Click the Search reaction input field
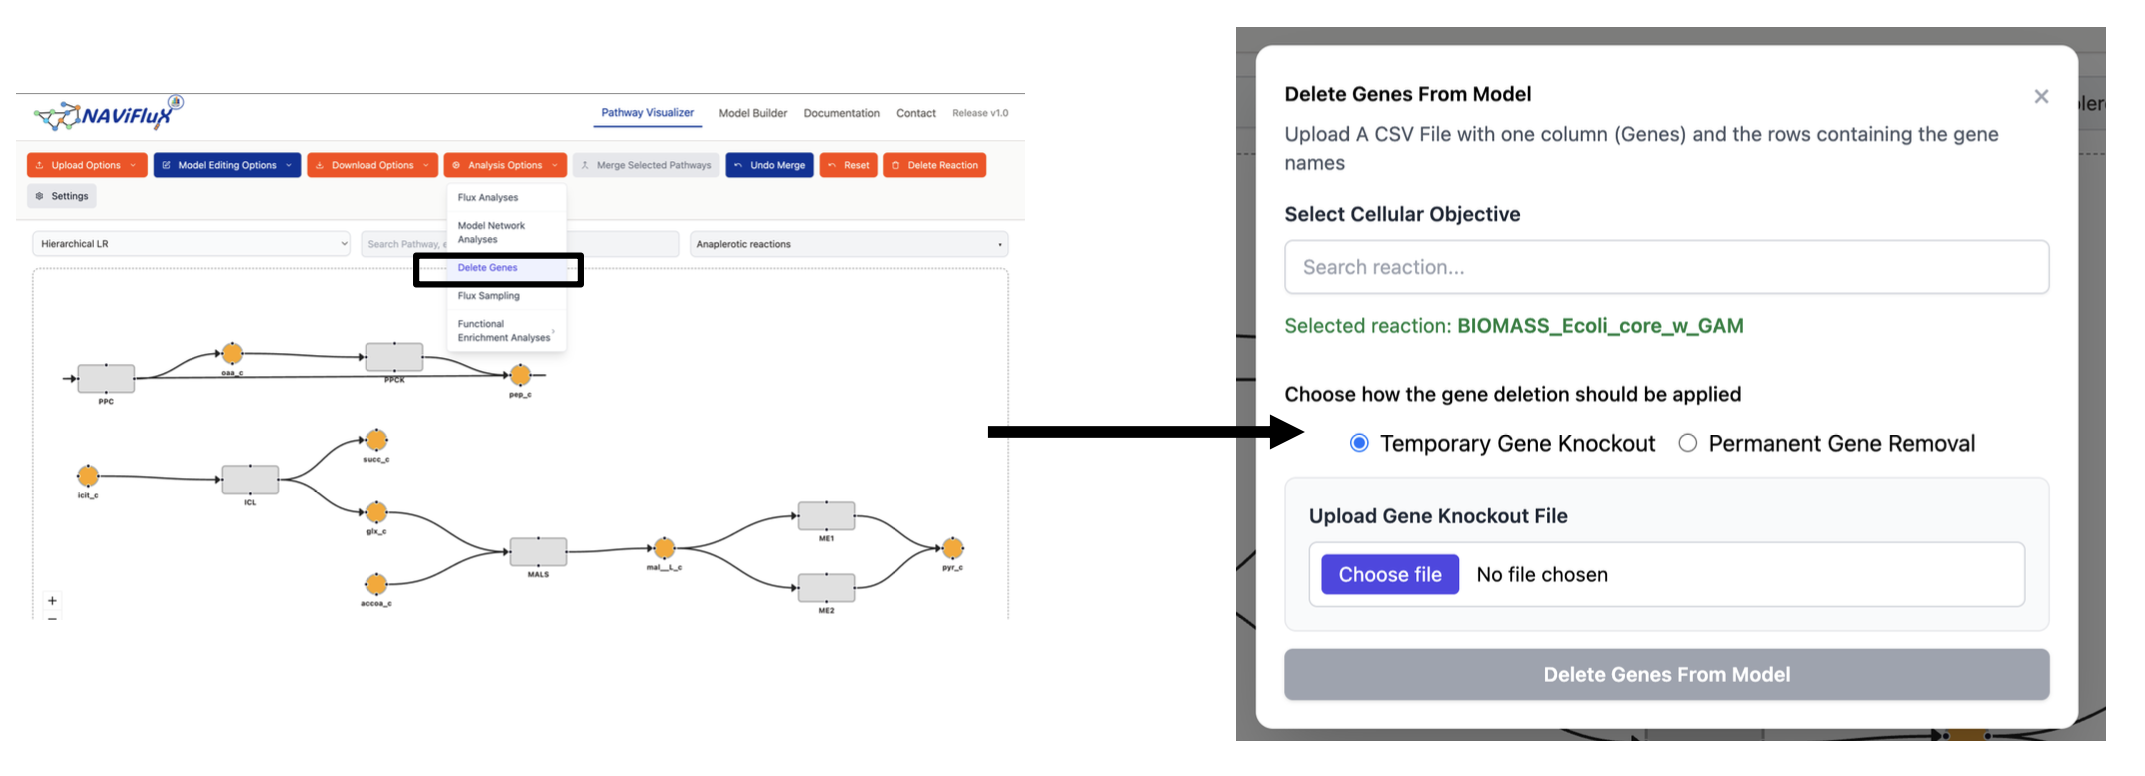 tap(1666, 267)
